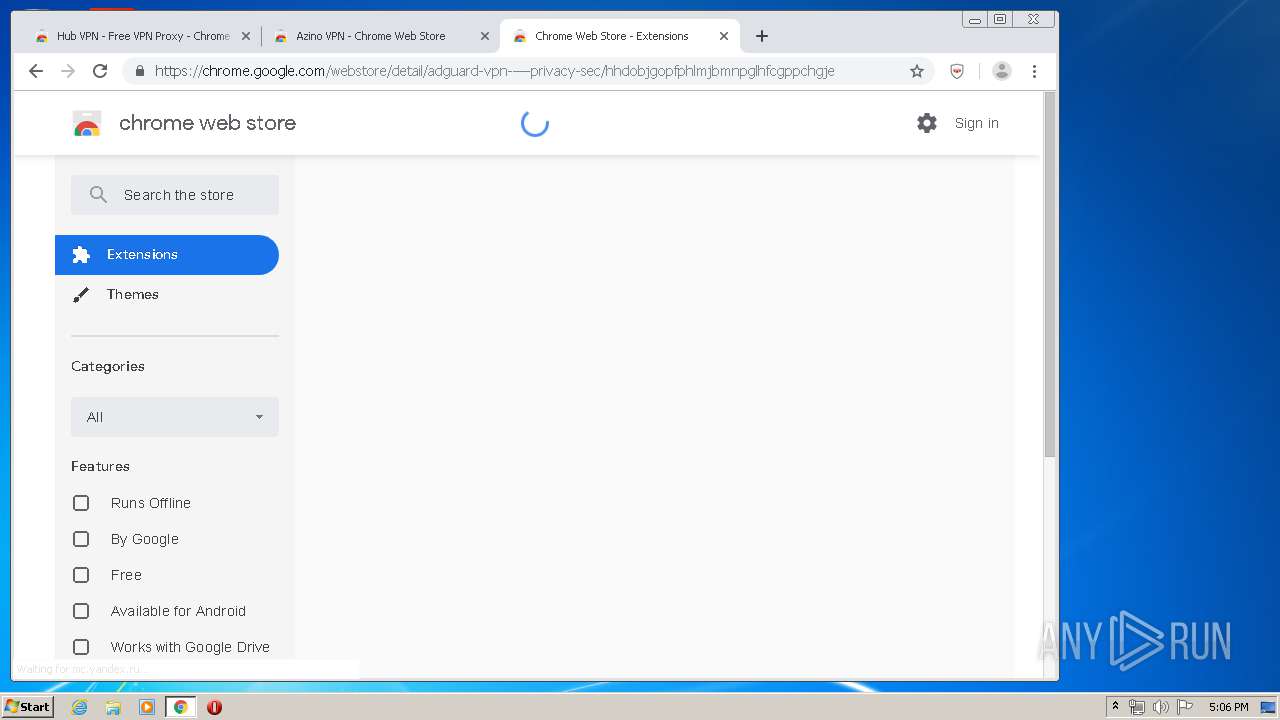
Task: Open the red Opera taskbar icon
Action: 214,707
